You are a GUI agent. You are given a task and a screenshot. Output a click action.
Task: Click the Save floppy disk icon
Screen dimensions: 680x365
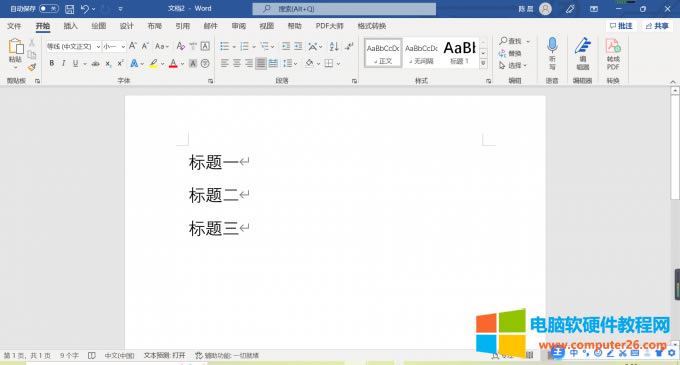69,9
